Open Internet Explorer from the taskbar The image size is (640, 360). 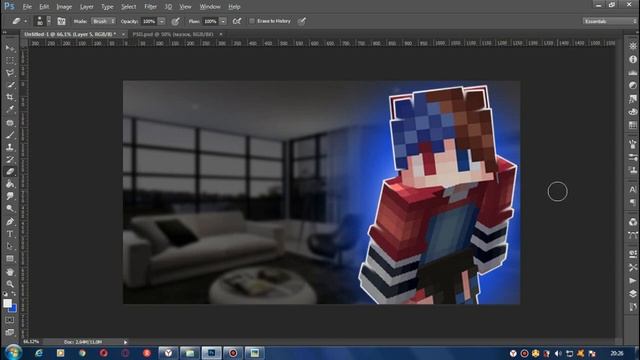coord(39,353)
